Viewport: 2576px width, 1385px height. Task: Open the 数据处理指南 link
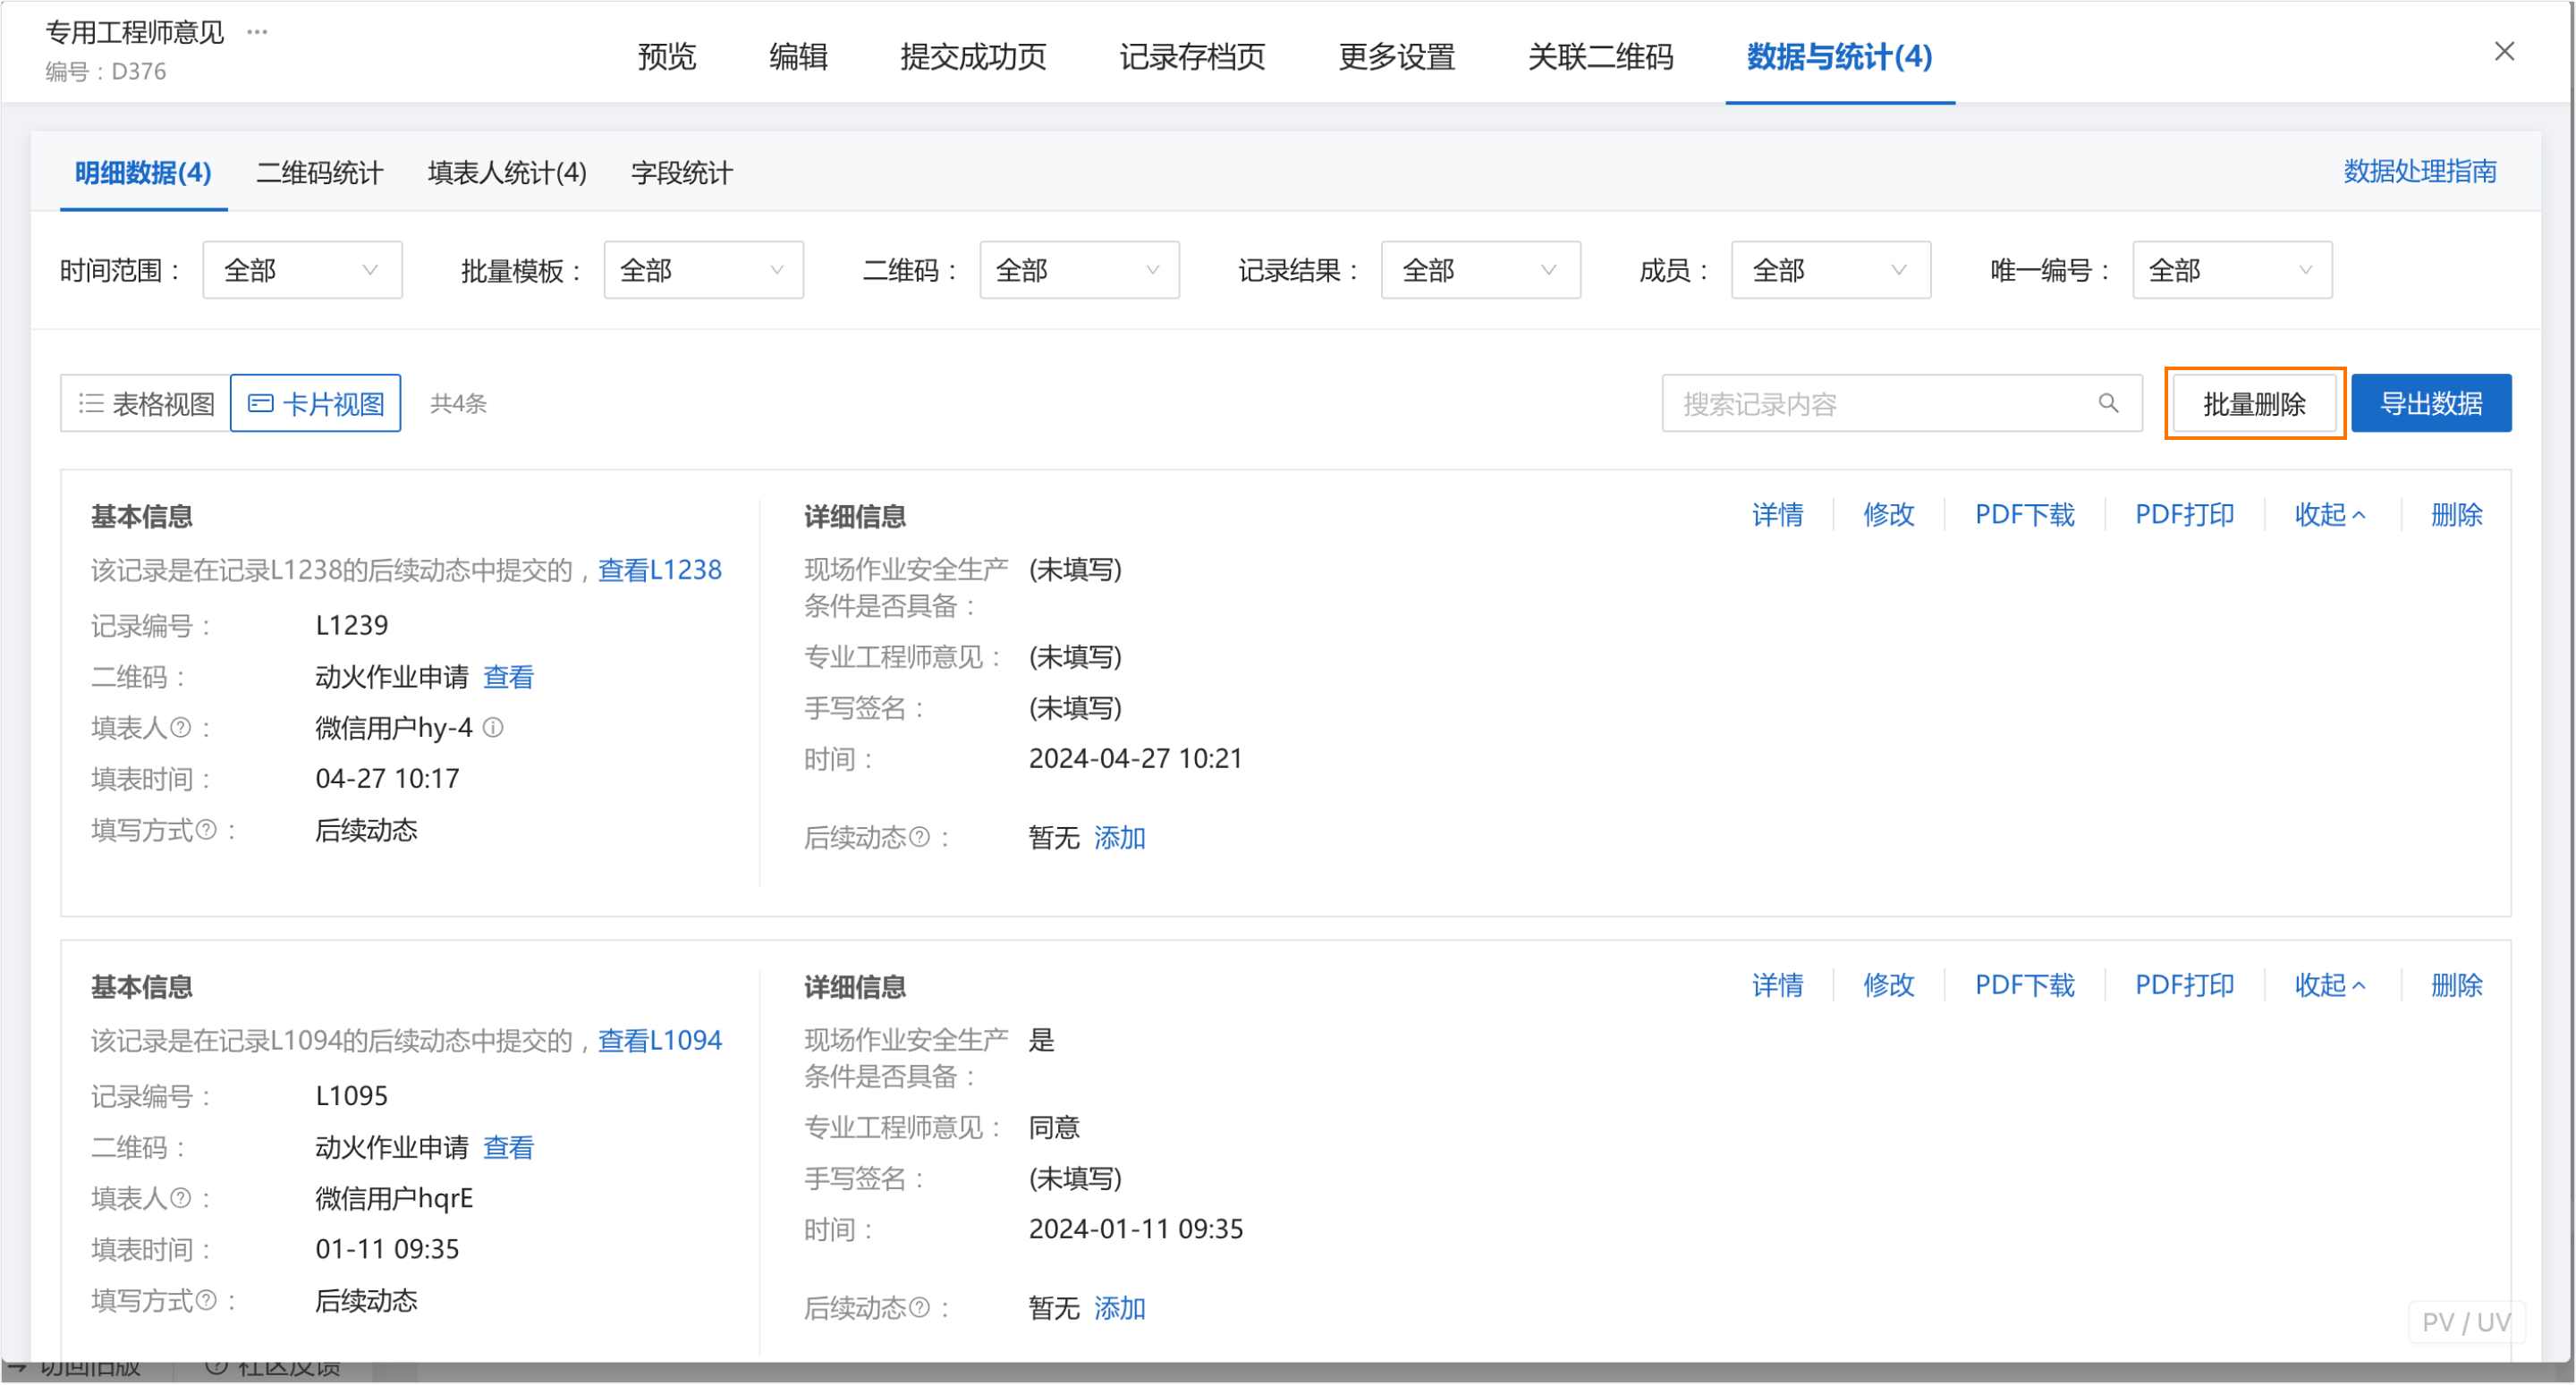pyautogui.click(x=2419, y=171)
